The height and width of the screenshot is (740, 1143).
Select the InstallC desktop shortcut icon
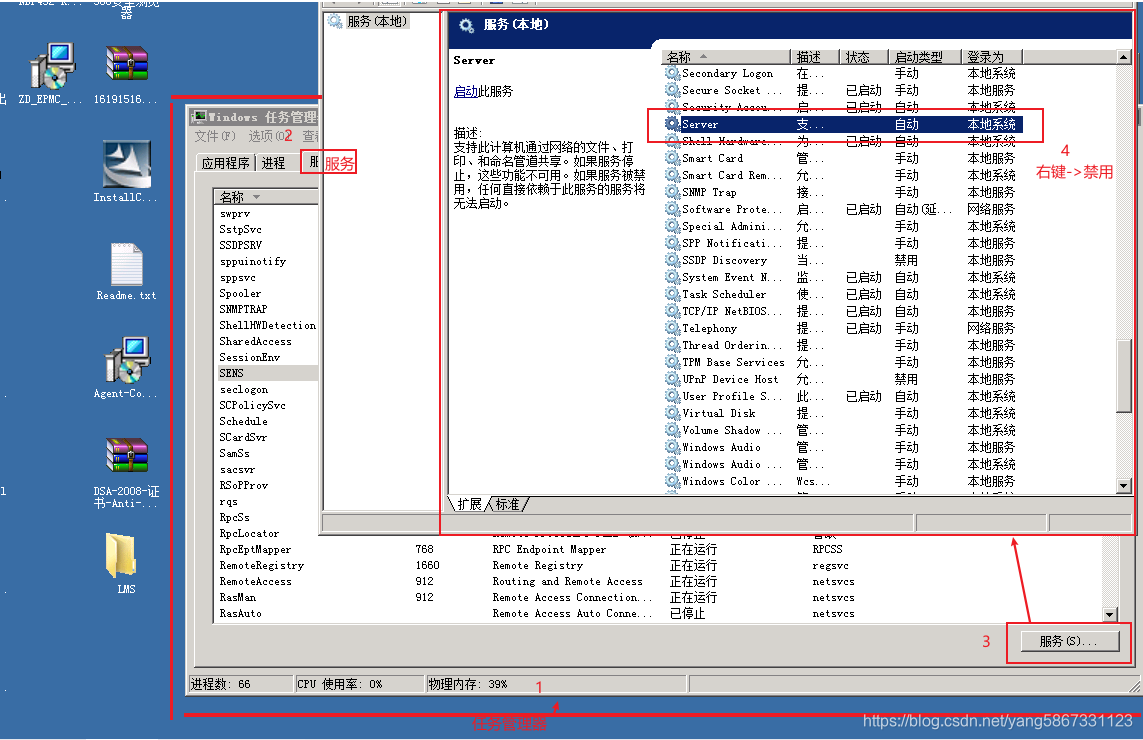127,164
